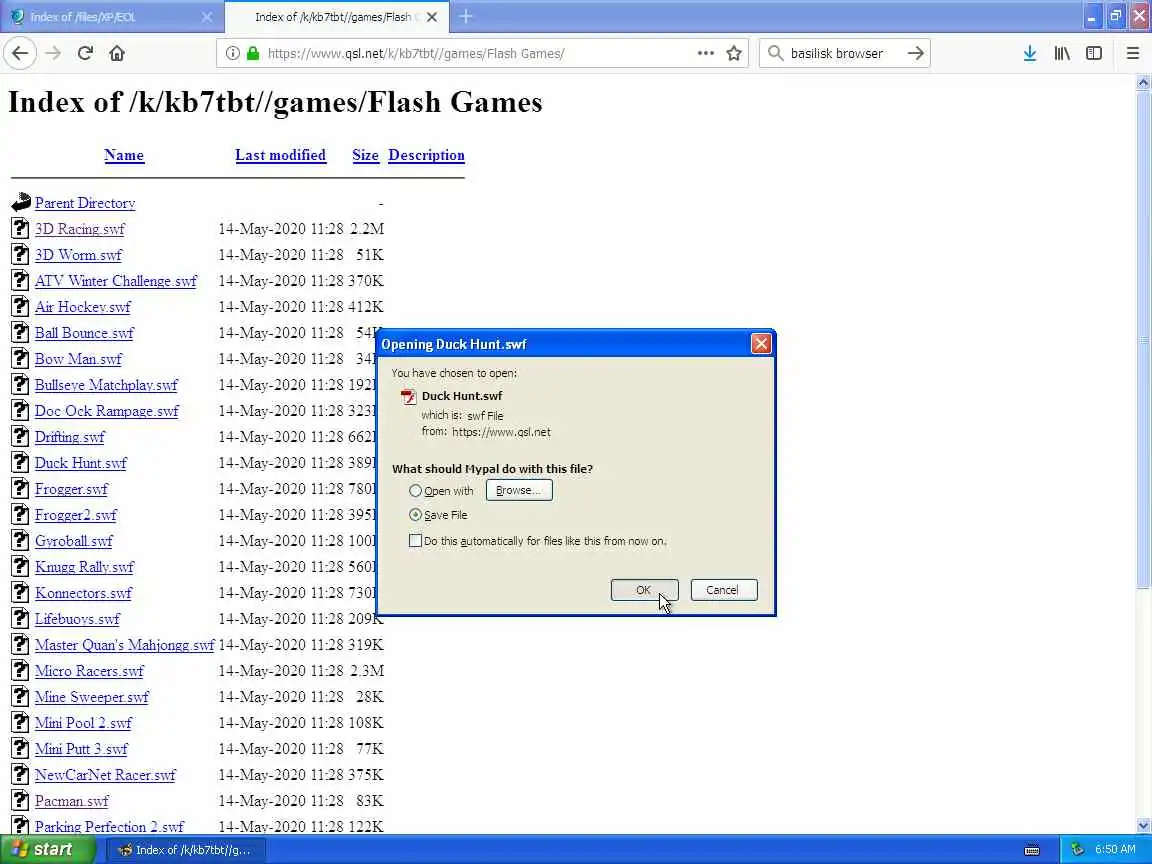Close the Flash Games tab
Screen dimensions: 1152x864
[432, 17]
